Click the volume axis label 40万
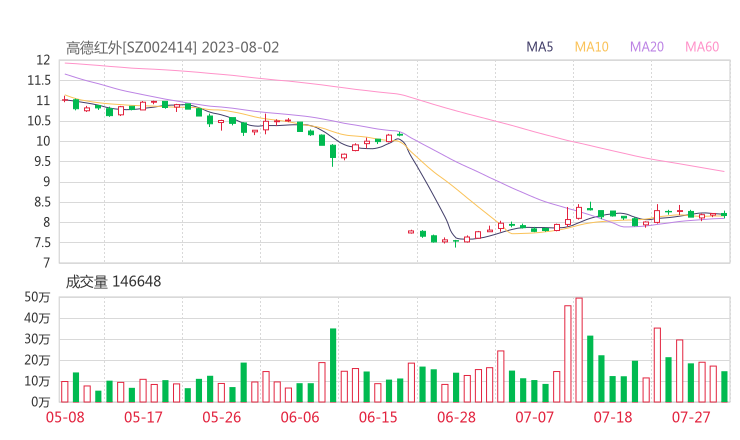The width and height of the screenshot is (740, 440). pyautogui.click(x=37, y=318)
